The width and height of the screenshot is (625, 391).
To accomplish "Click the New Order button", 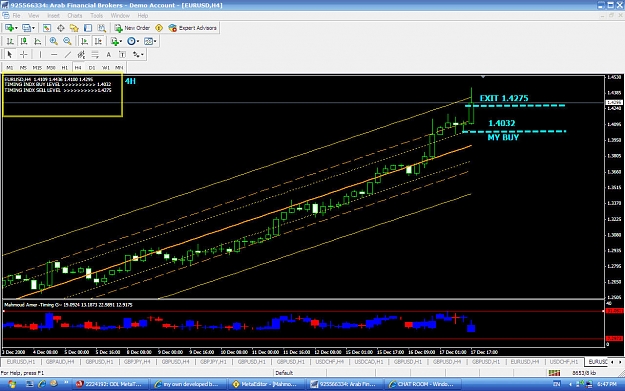I will pyautogui.click(x=132, y=28).
